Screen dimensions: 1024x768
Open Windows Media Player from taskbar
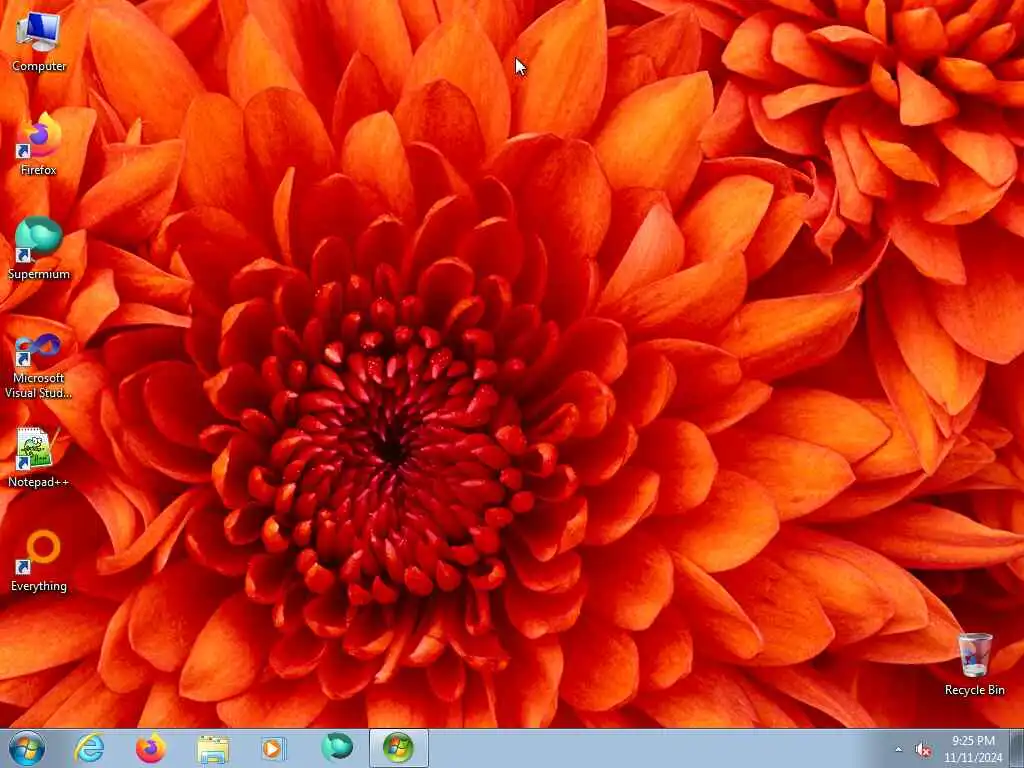[x=273, y=748]
